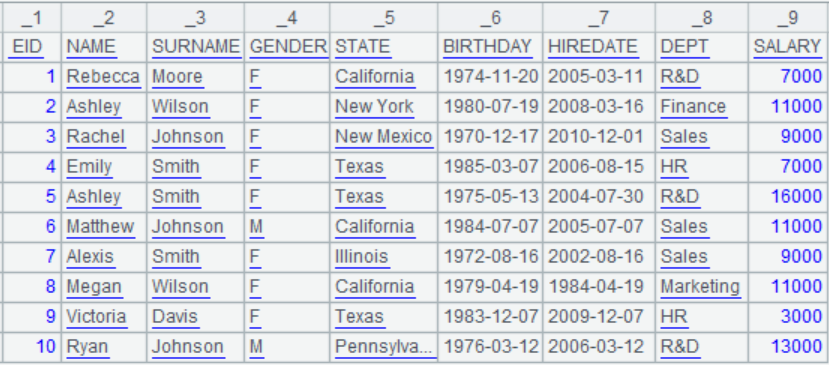Viewport: 829px width, 365px height.
Task: Select birthday 1970-12-17 cell
Action: tap(490, 137)
